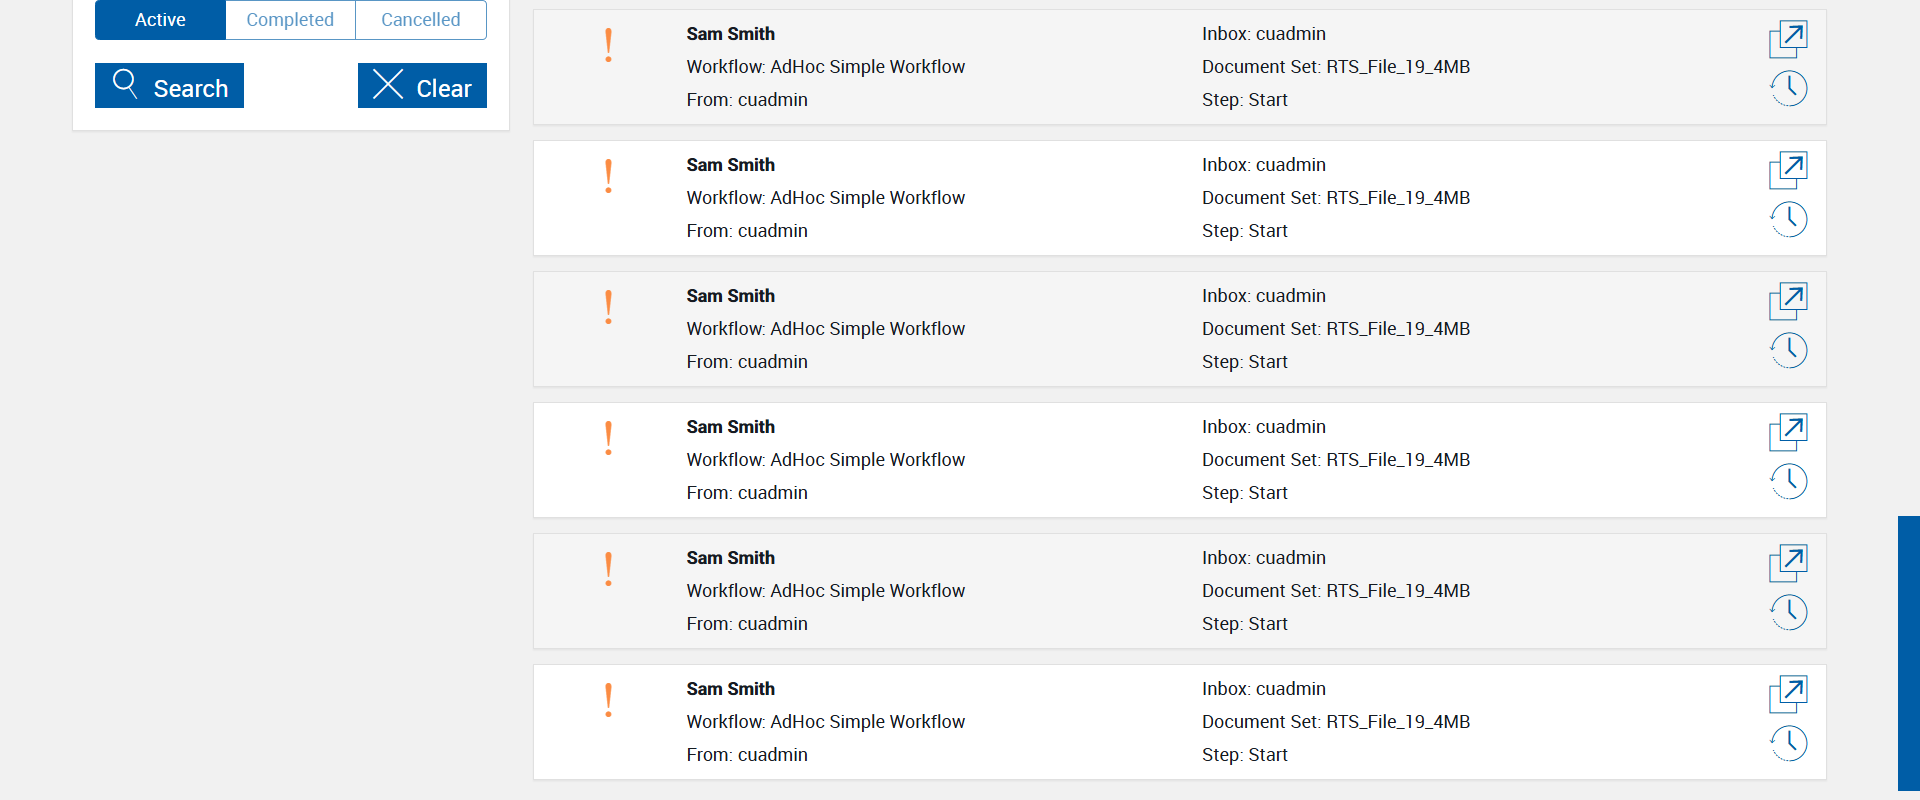Open the third workflow item in new window
The height and width of the screenshot is (800, 1920).
[x=1788, y=302]
